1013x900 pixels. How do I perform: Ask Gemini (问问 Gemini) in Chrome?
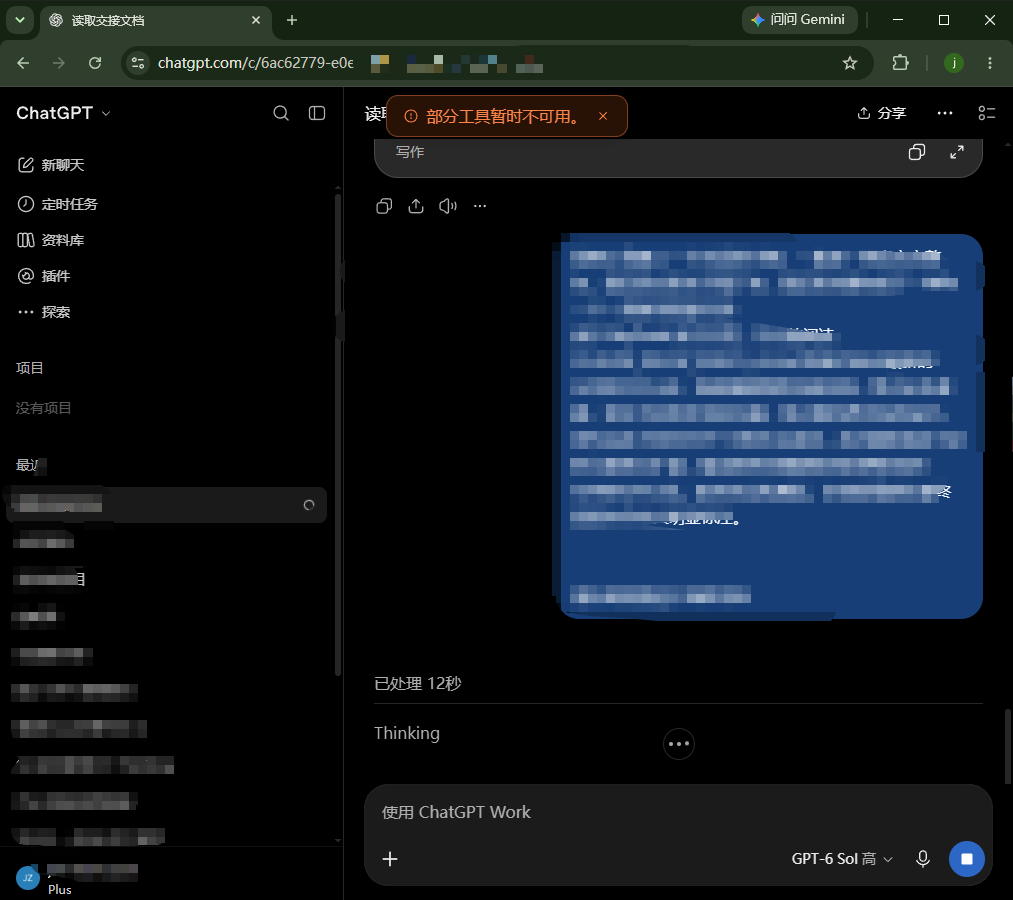(x=800, y=20)
